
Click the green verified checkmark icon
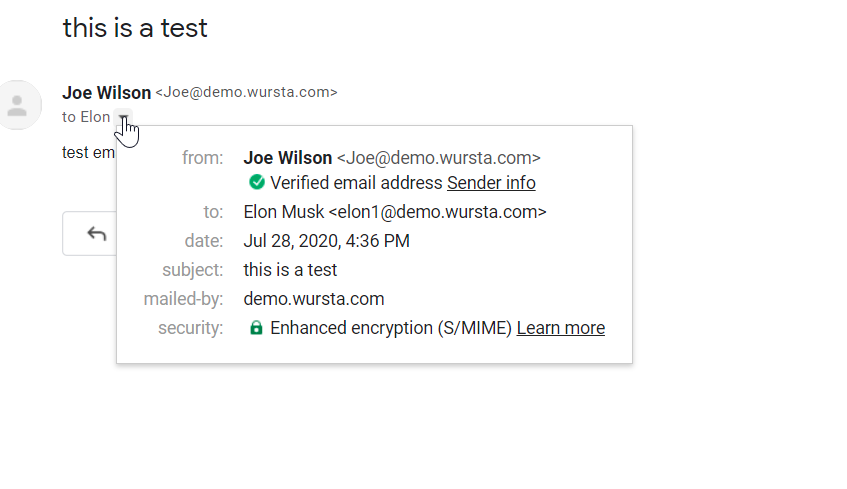[x=257, y=182]
